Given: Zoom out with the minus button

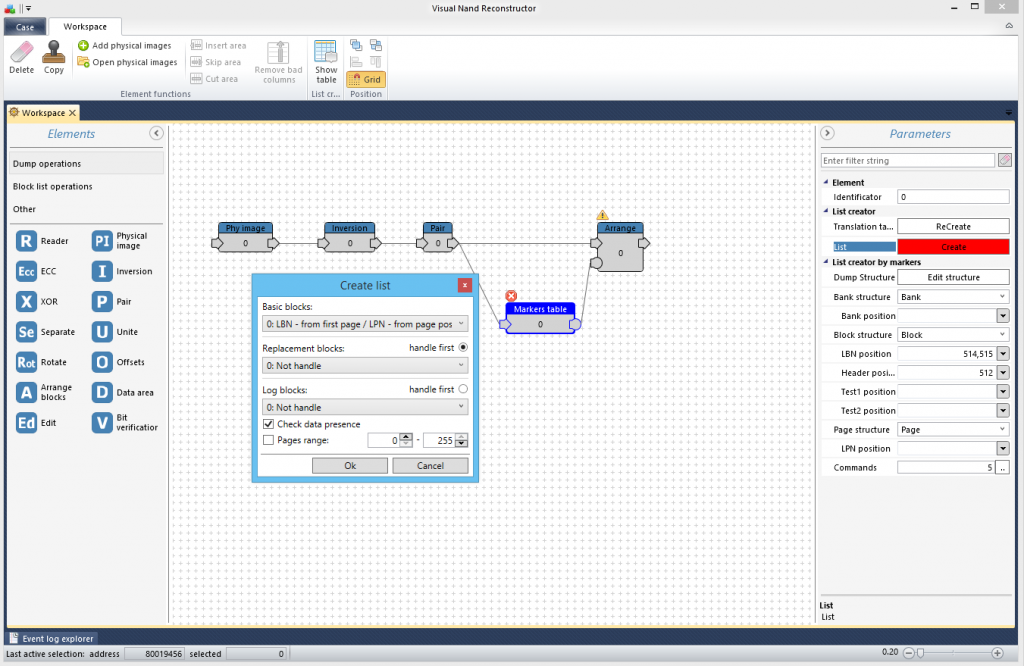Looking at the screenshot, I should (x=908, y=653).
